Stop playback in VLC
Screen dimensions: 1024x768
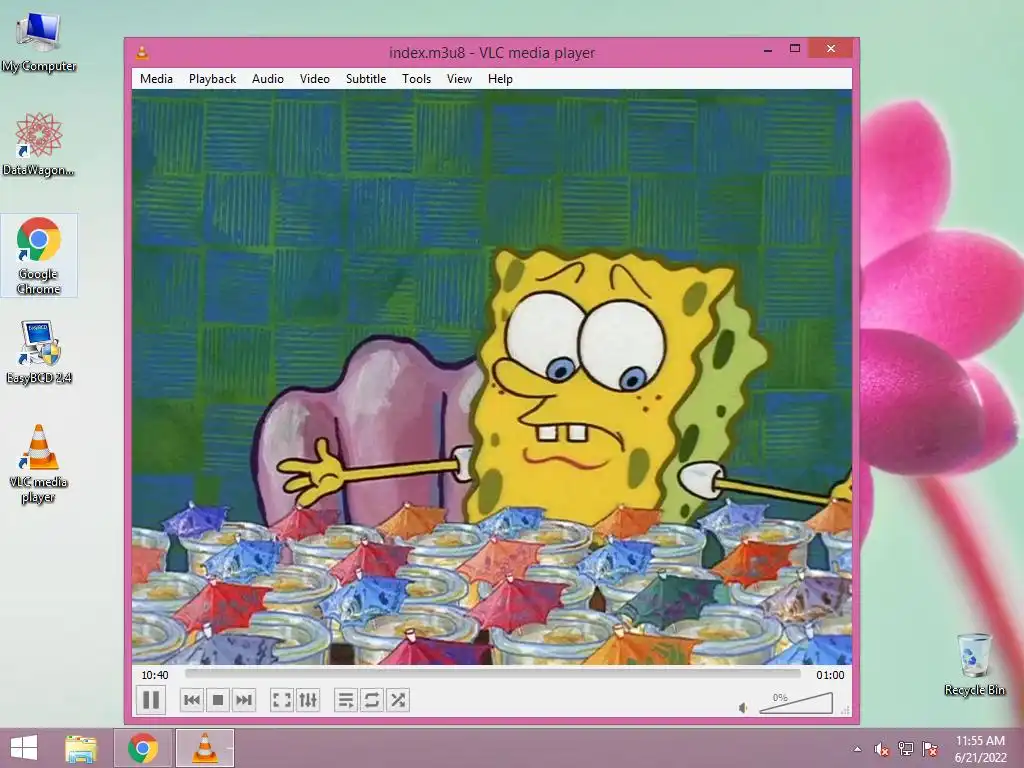(x=217, y=700)
